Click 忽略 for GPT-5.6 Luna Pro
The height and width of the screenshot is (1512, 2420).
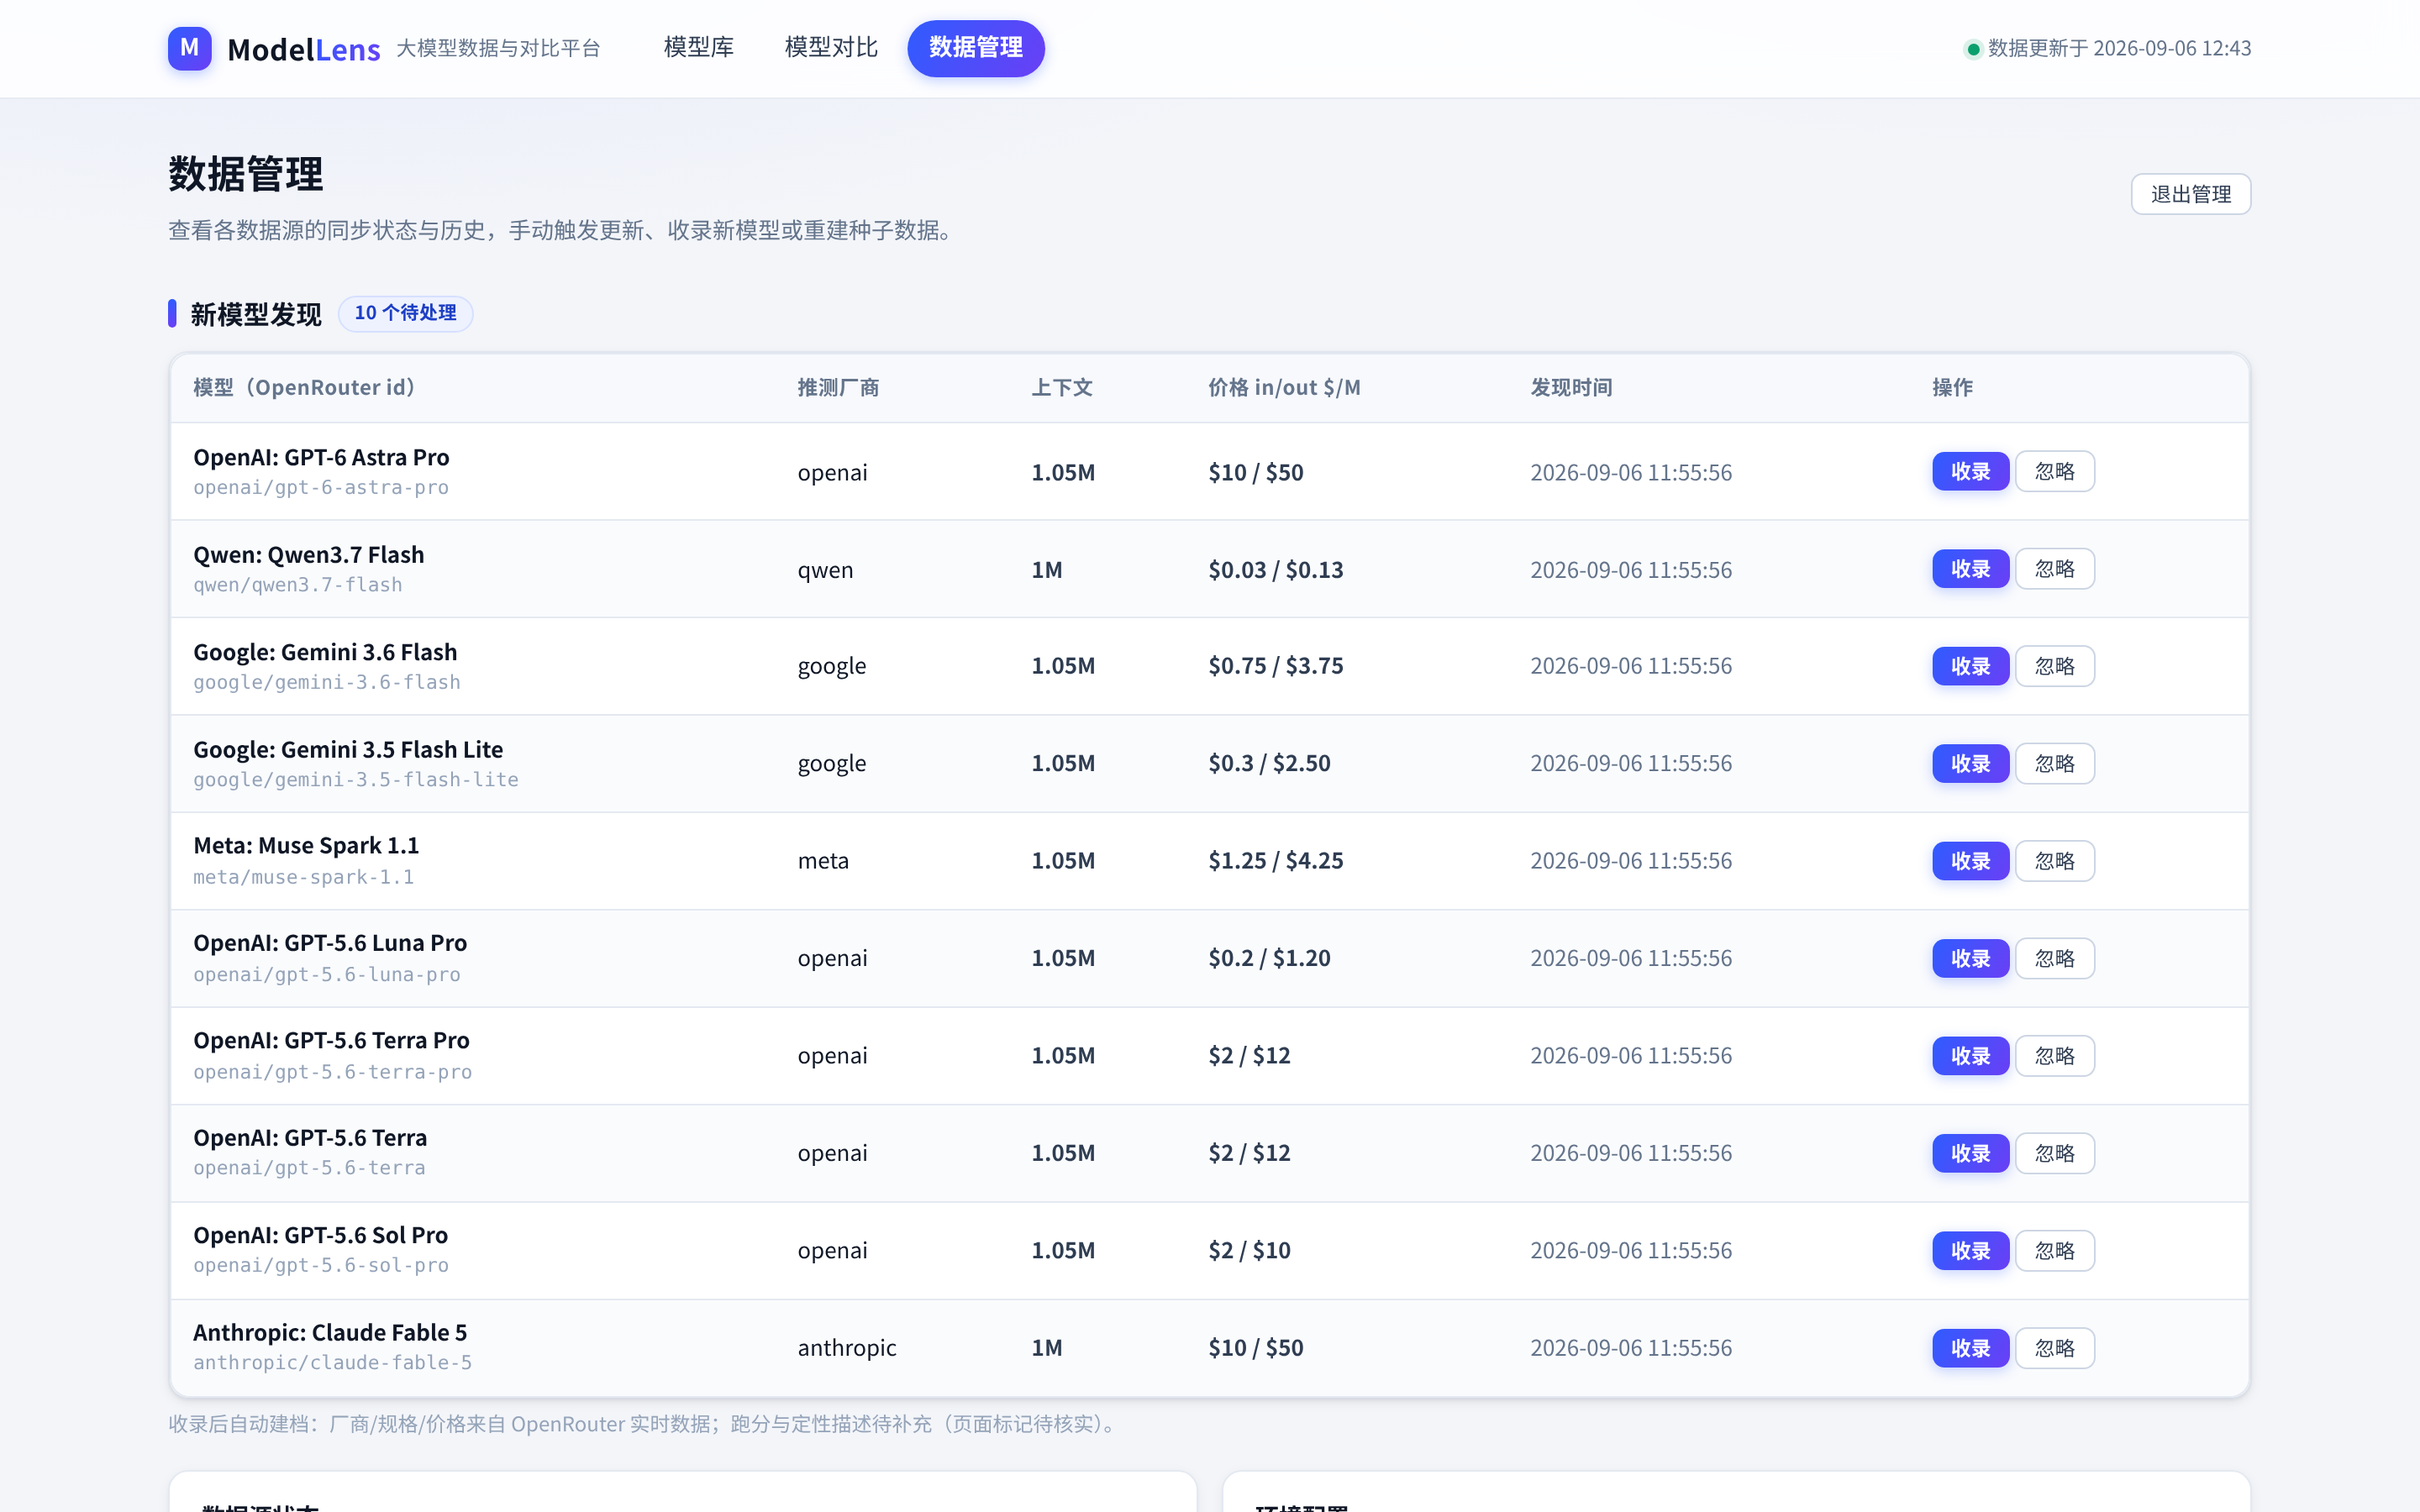[x=2054, y=959]
